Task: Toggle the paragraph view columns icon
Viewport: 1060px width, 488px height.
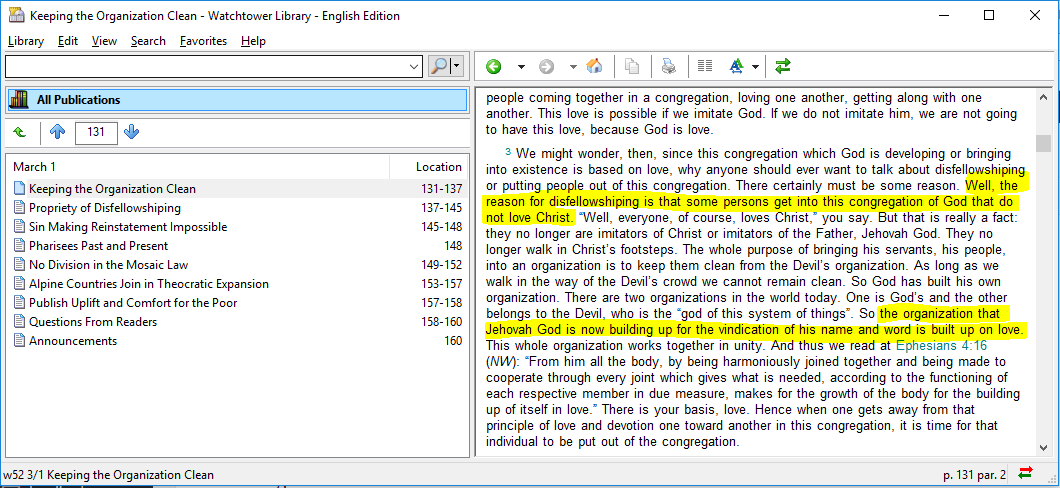Action: point(705,66)
